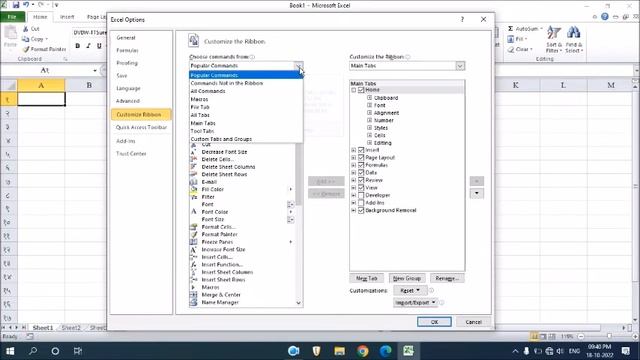Enable the Developer tab checkbox

[x=361, y=195]
